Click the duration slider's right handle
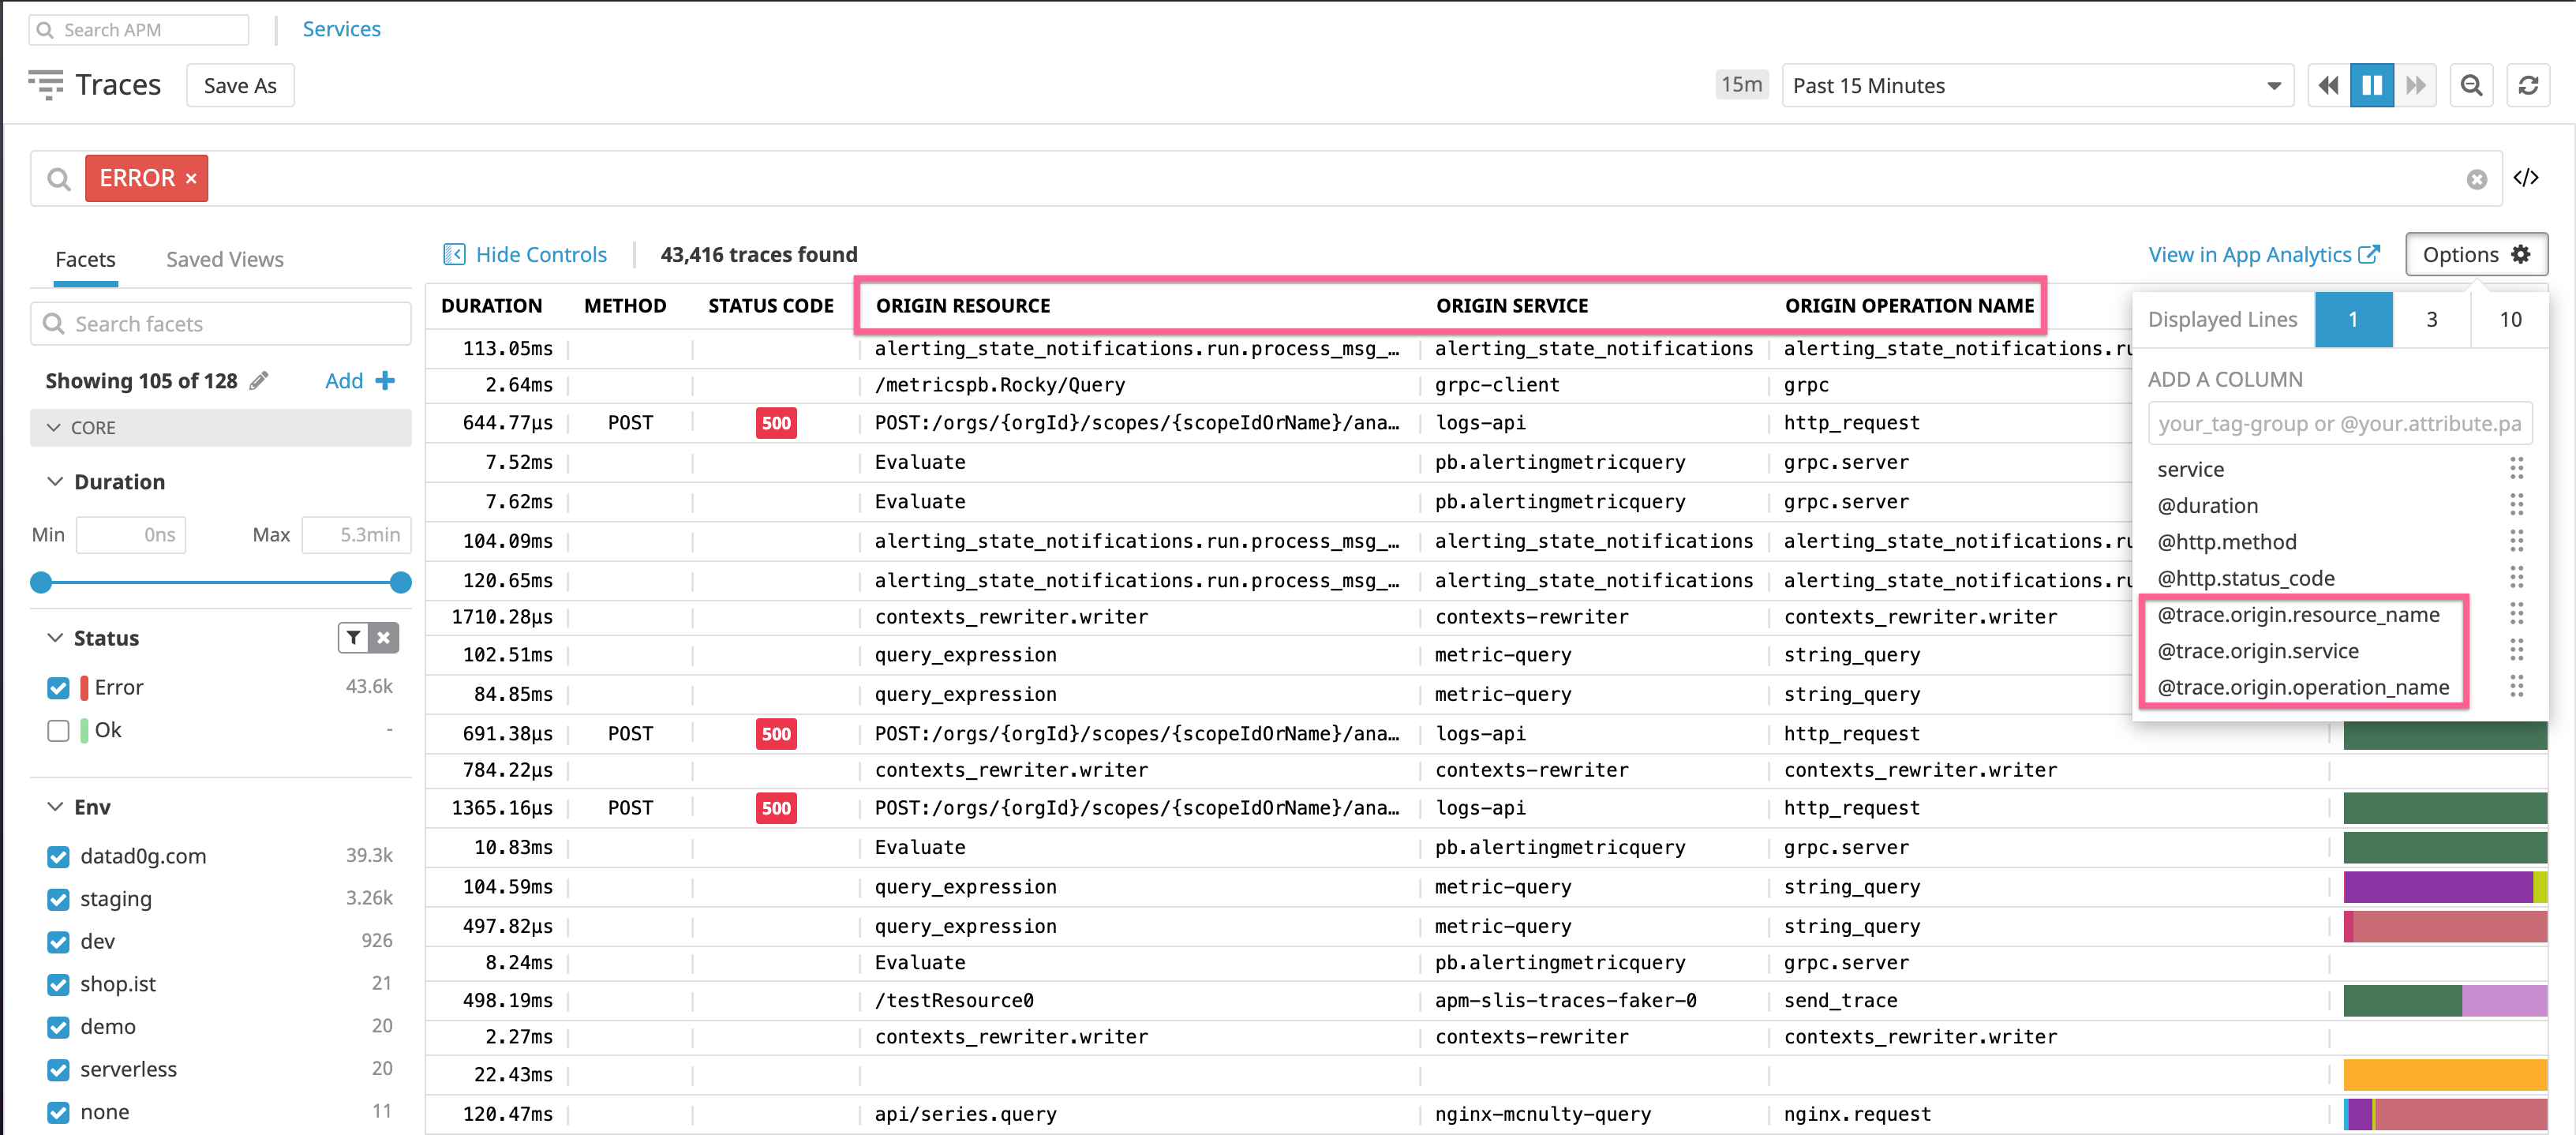2576x1135 pixels. (x=401, y=582)
